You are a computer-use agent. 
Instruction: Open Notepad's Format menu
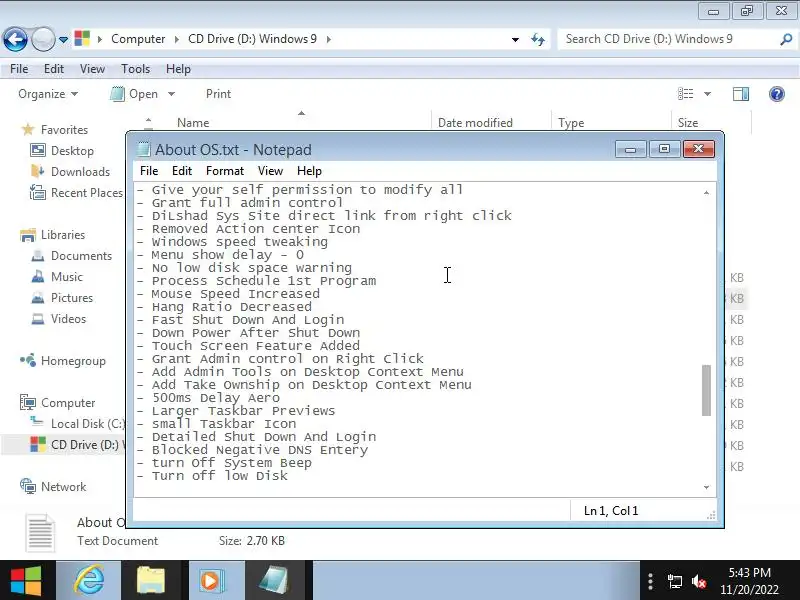[225, 171]
